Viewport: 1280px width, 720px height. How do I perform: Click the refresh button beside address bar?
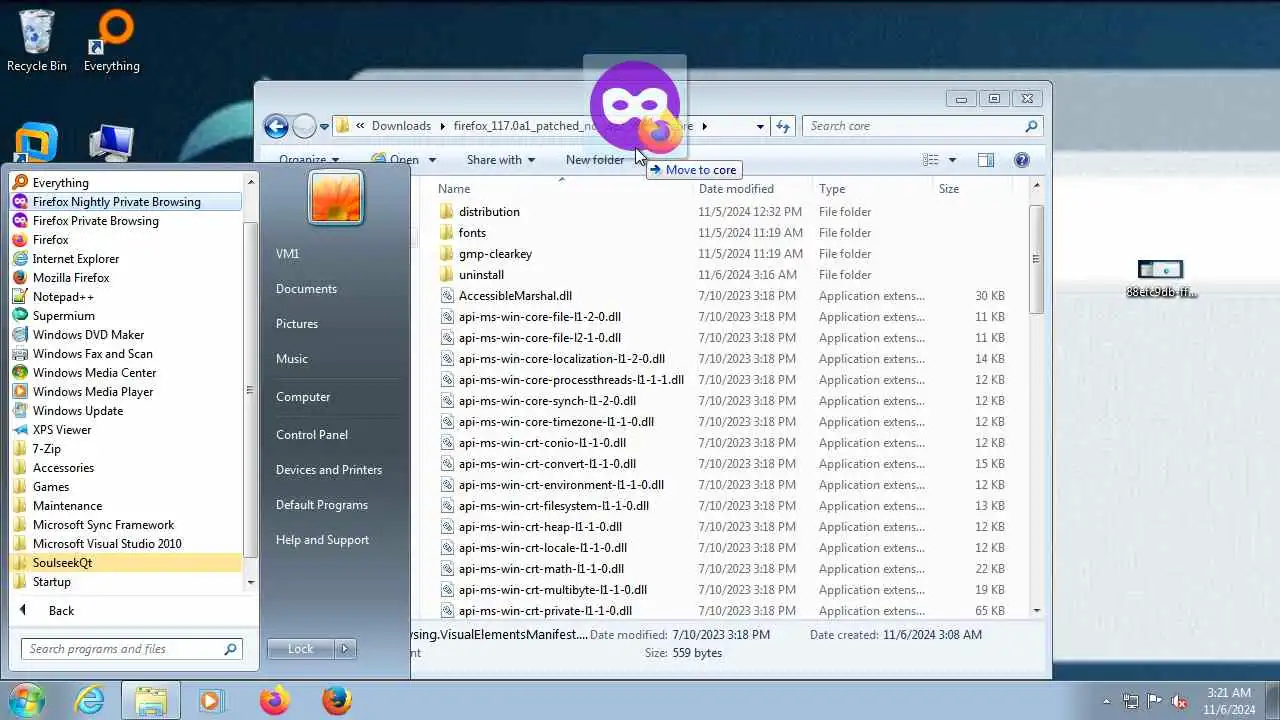[x=783, y=126]
